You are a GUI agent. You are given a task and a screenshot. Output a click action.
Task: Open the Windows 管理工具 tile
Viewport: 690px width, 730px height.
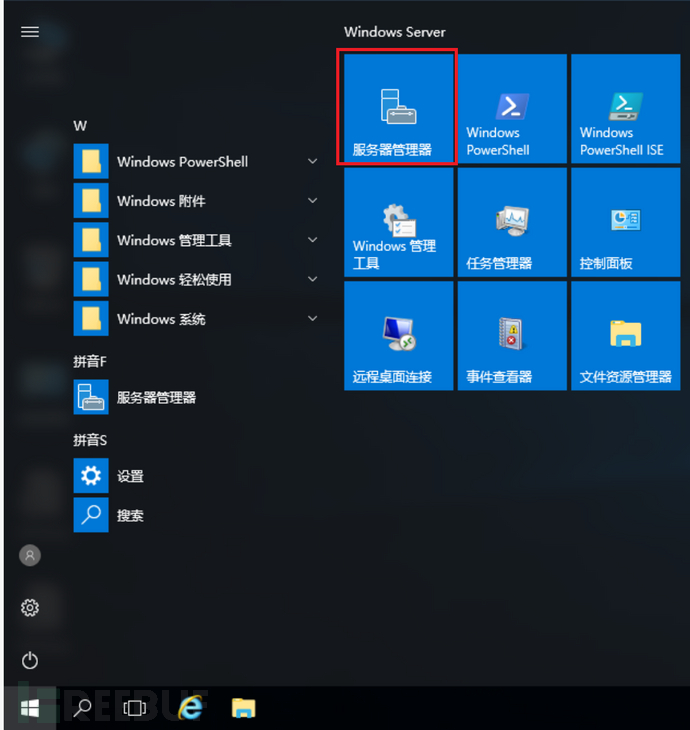[399, 222]
